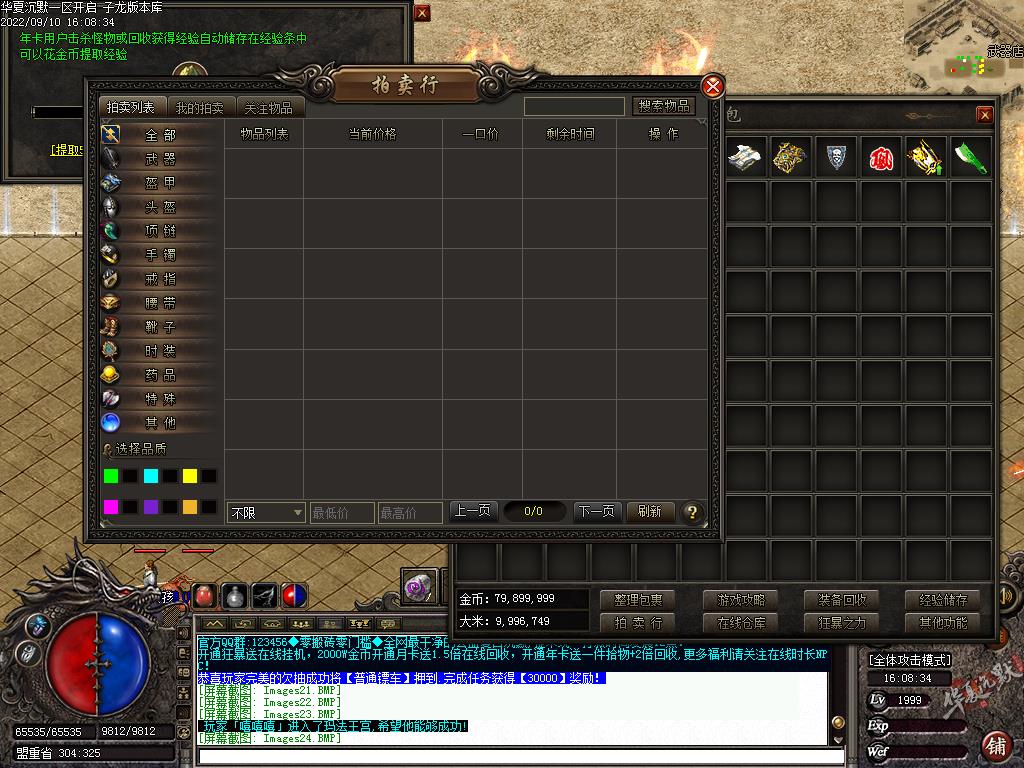Open the 不限 filter dropdown
This screenshot has width=1024, height=768.
tap(266, 513)
